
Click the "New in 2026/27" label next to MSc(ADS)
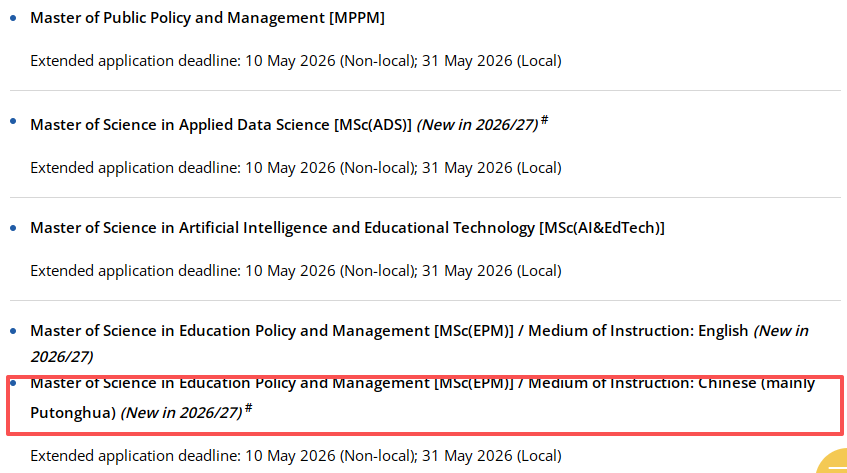pyautogui.click(x=476, y=125)
